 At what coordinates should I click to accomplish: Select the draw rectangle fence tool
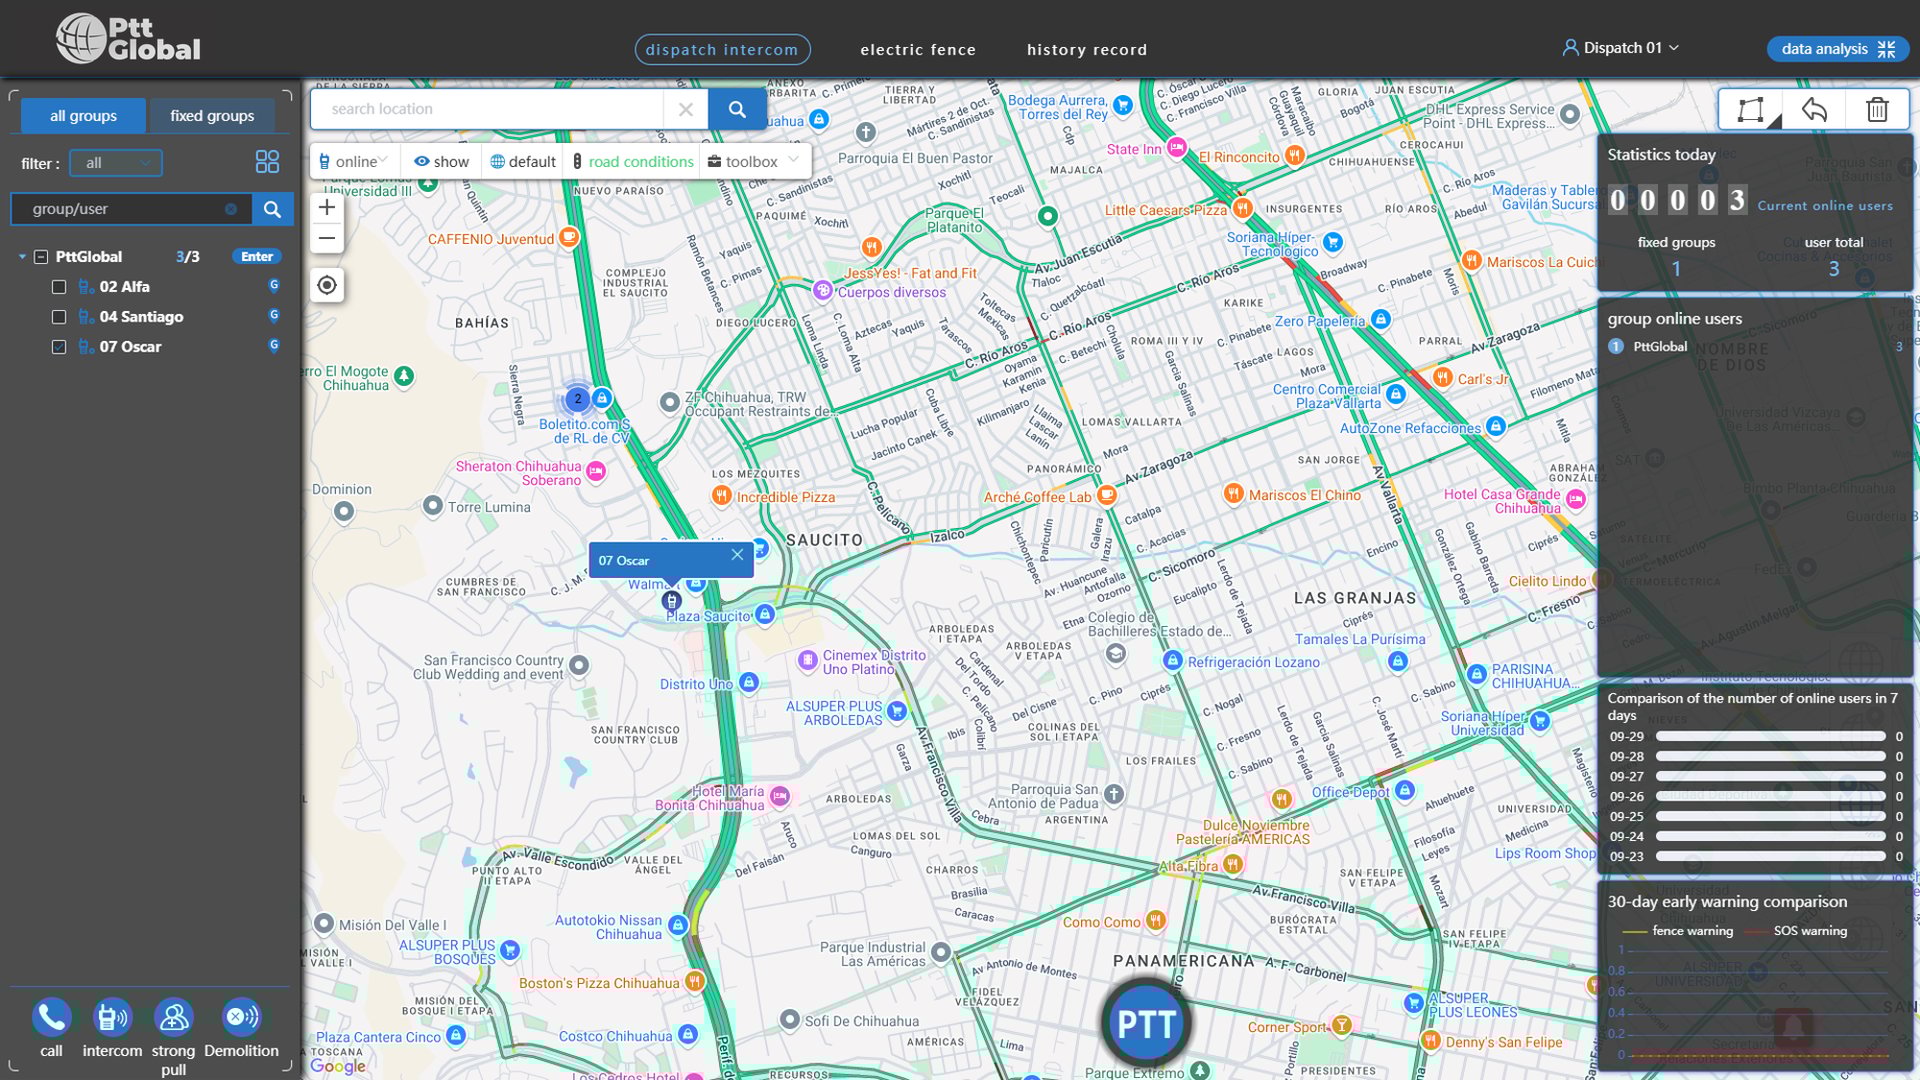point(1750,109)
